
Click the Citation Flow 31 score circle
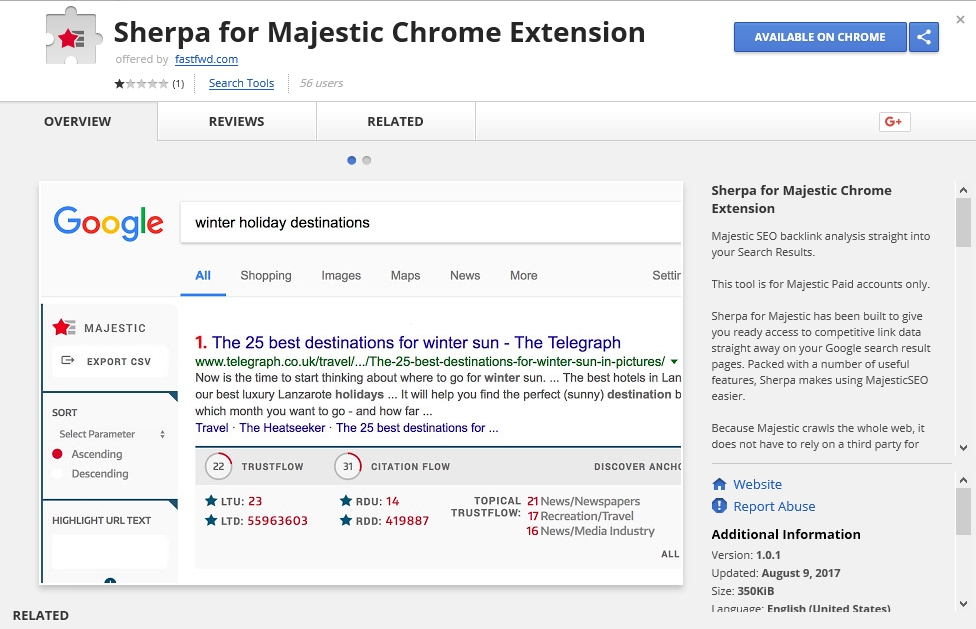[348, 466]
